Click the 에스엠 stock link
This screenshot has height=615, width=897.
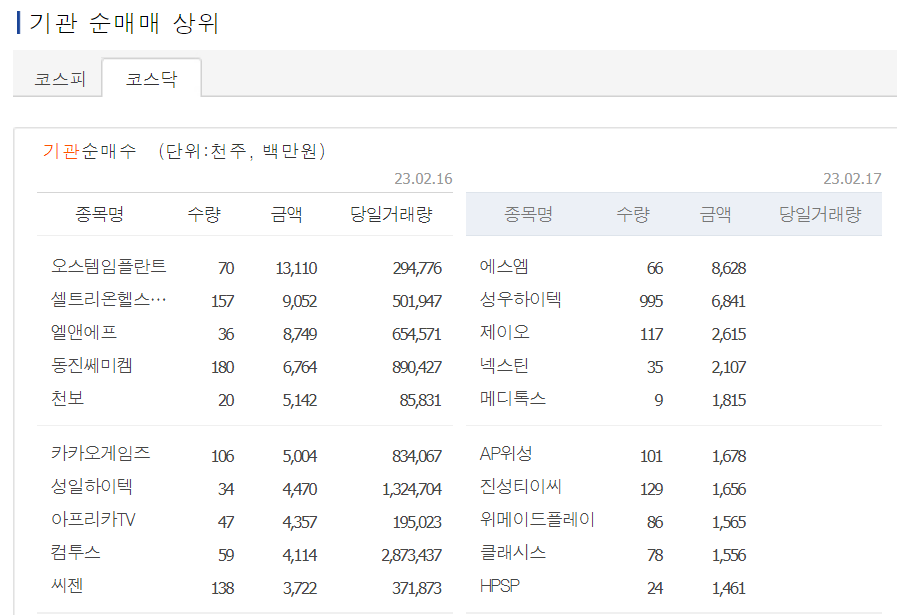pyautogui.click(x=504, y=267)
